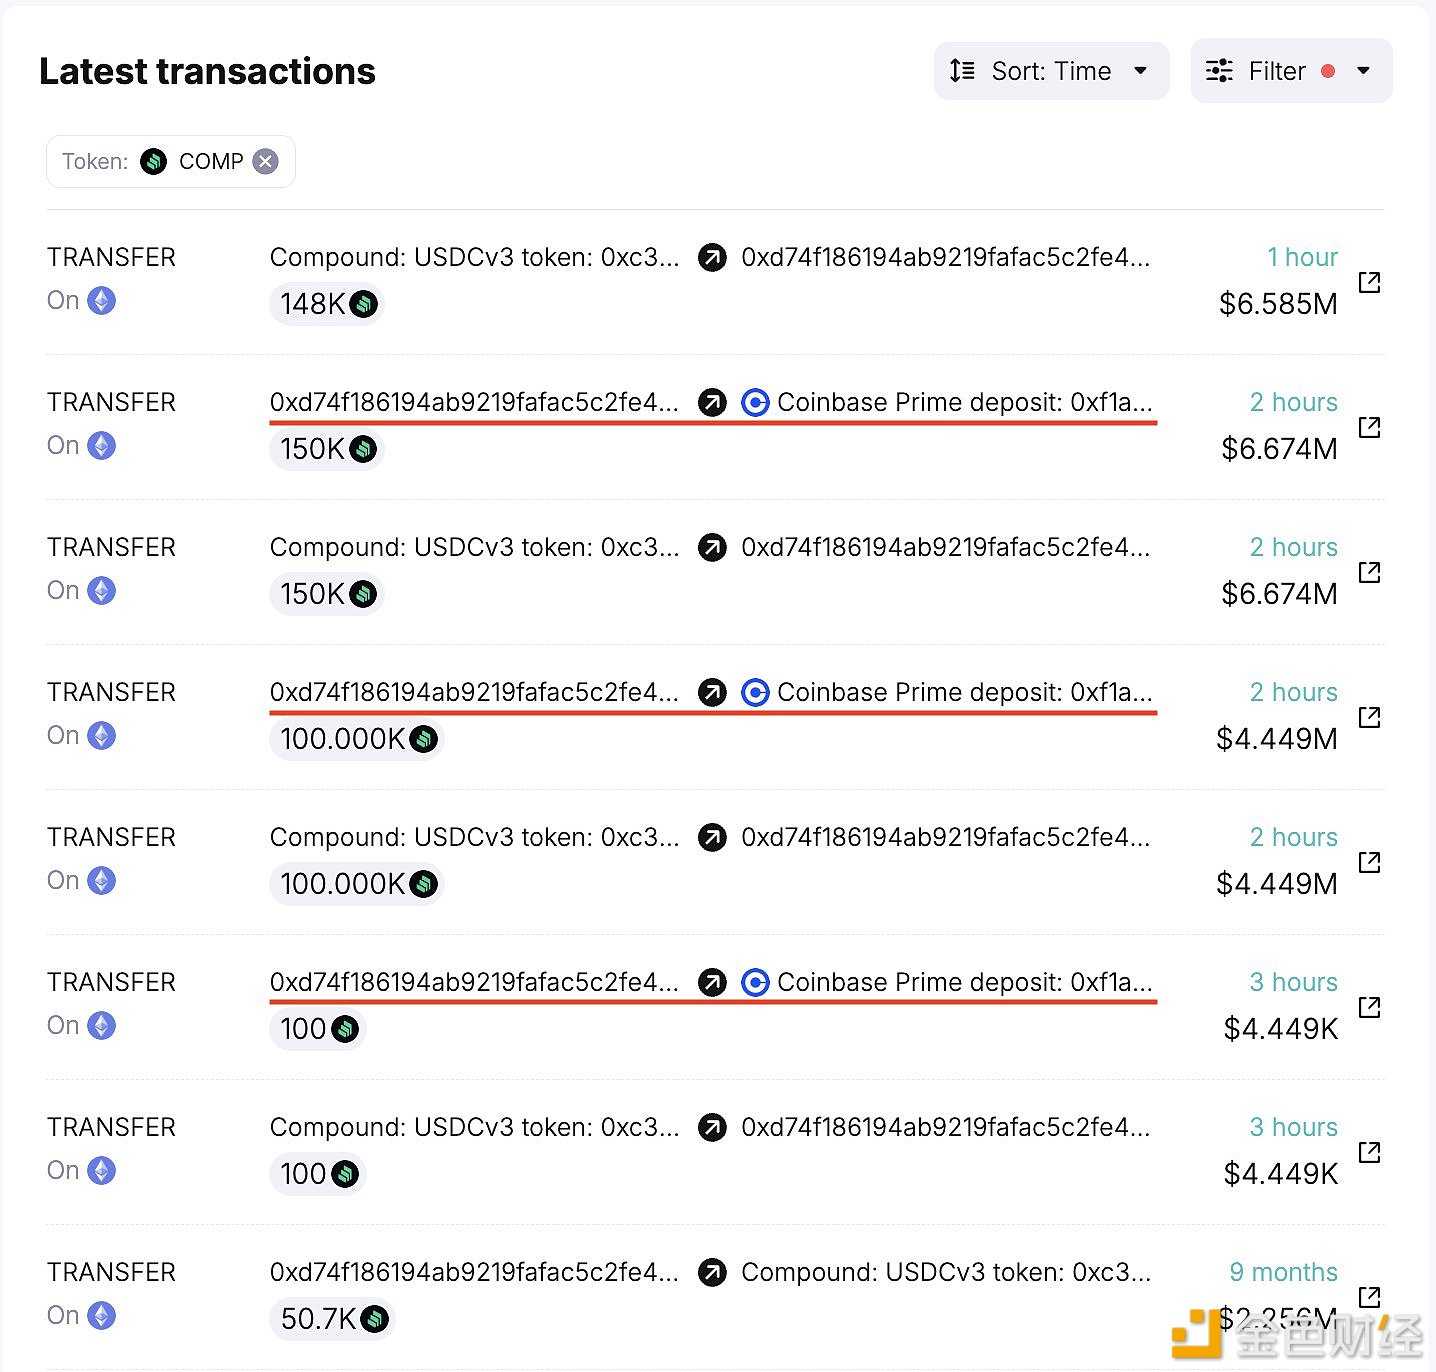Open external link for the 1 hour transaction
The image size is (1436, 1372).
(x=1369, y=282)
